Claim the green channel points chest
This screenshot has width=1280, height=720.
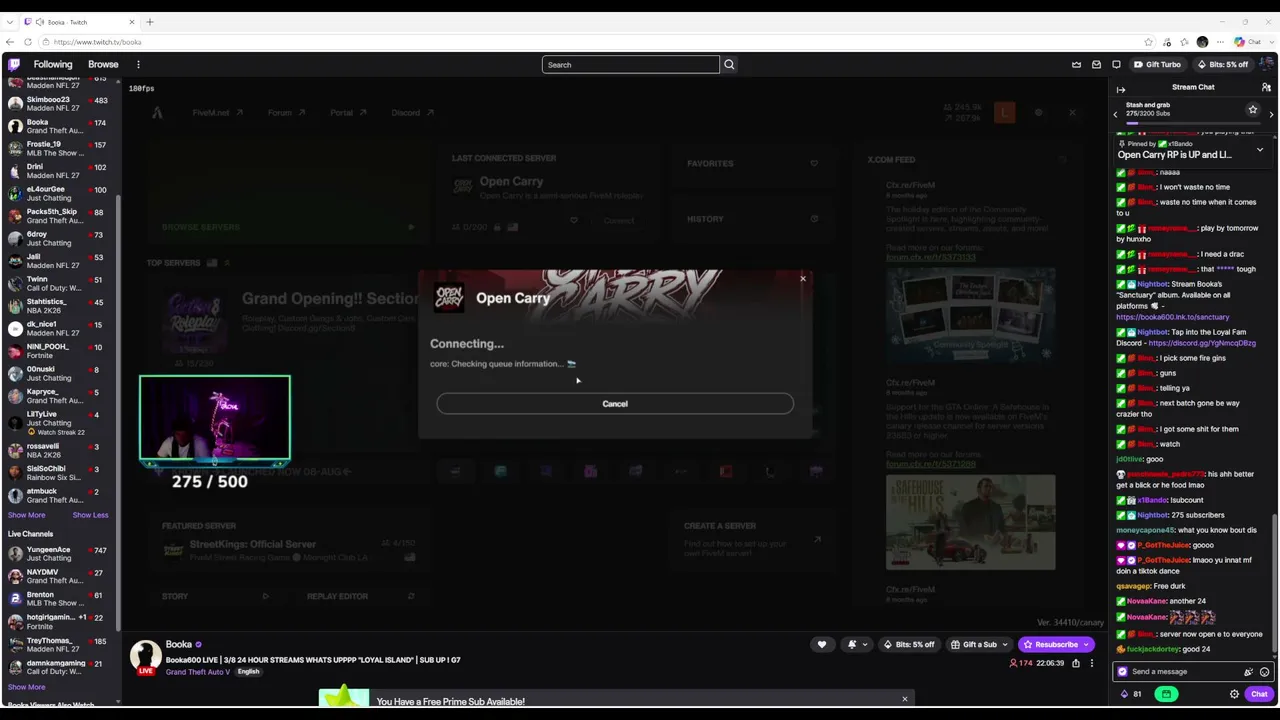click(1166, 694)
